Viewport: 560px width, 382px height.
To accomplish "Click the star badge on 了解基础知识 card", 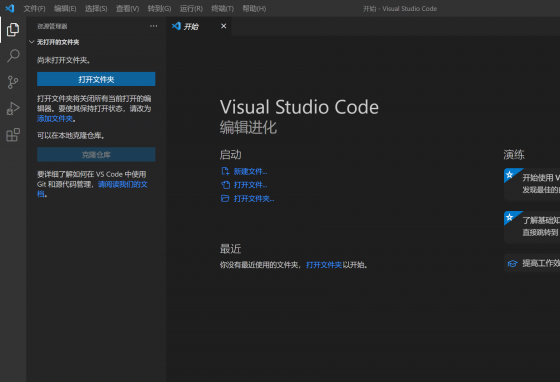I will 510,217.
